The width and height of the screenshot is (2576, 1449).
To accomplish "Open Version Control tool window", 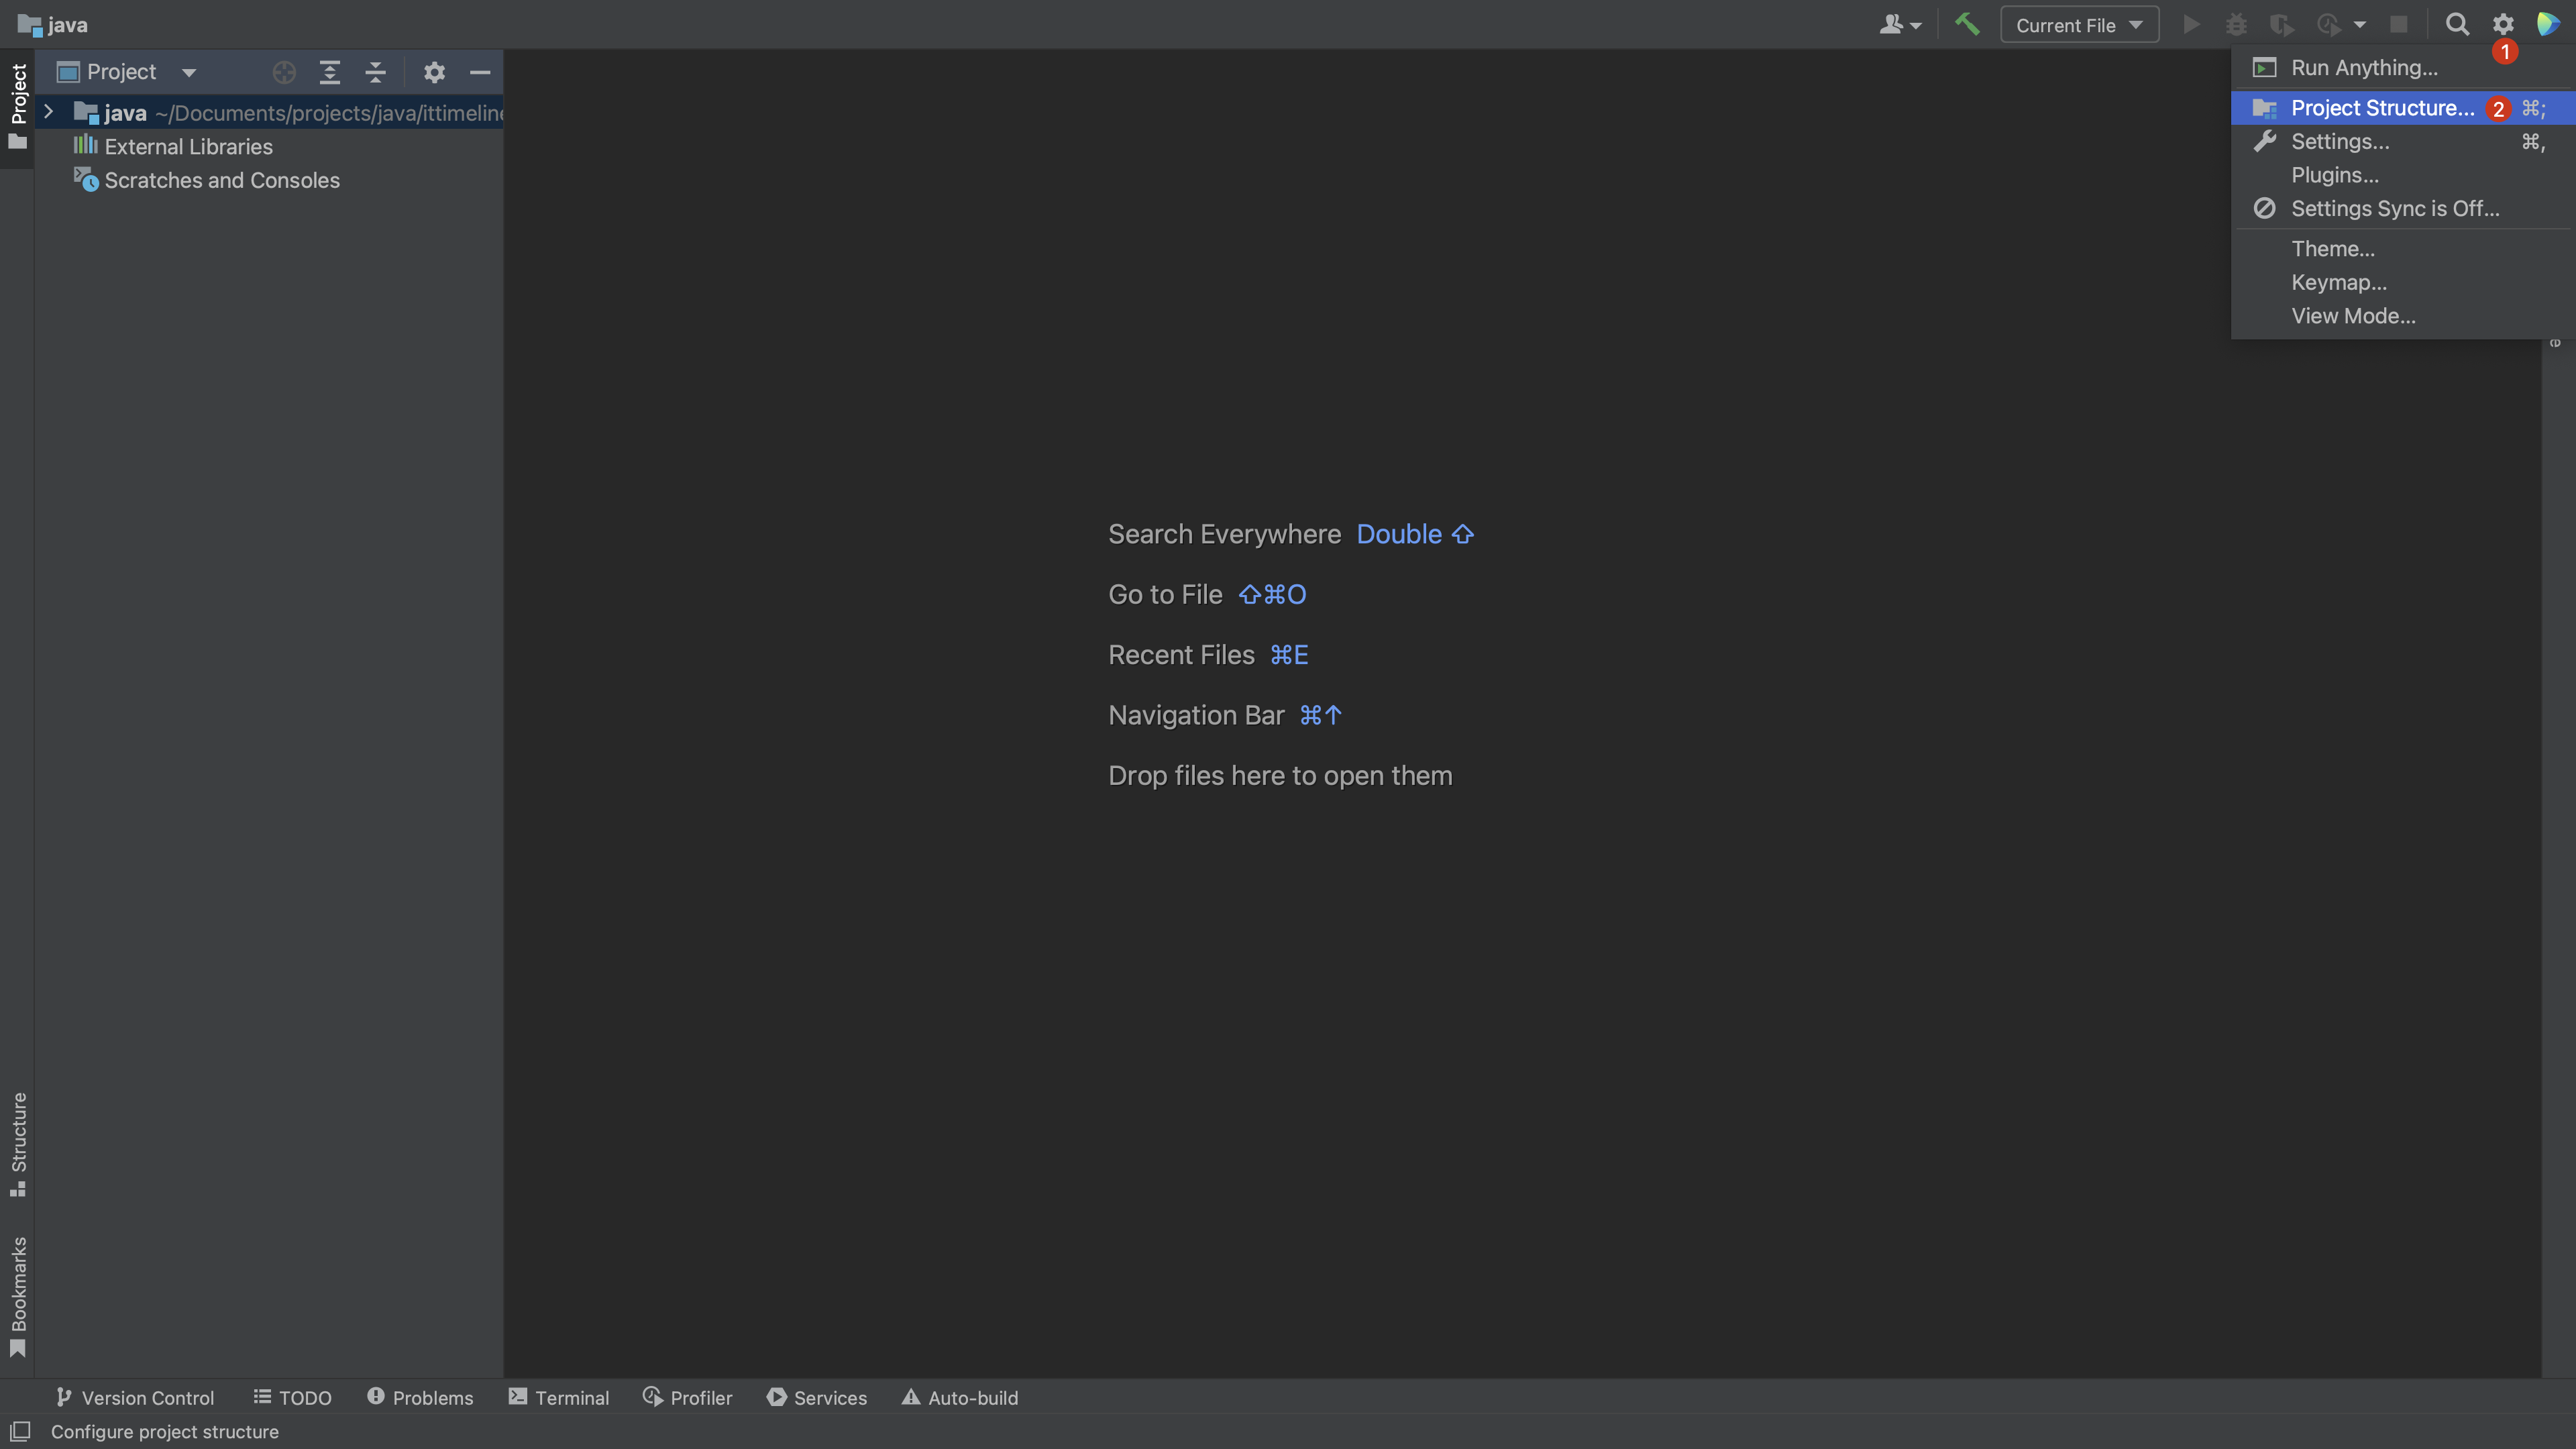I will (x=135, y=1397).
